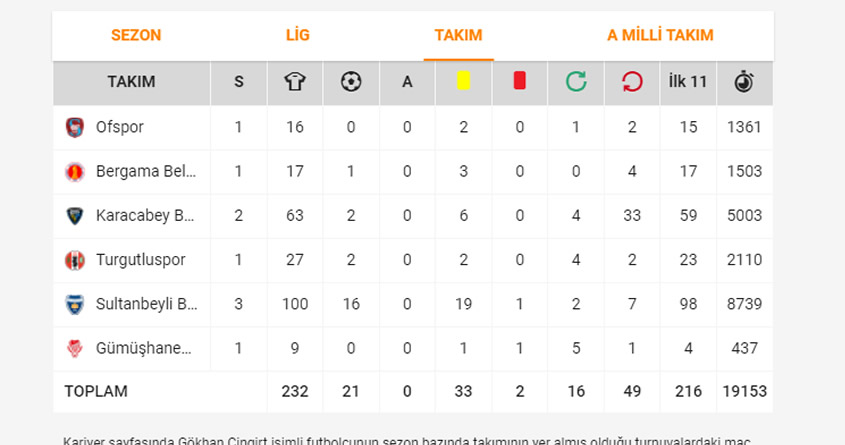Screen dimensions: 845x445
Task: Click the Karacabey club crest
Action: pos(74,216)
